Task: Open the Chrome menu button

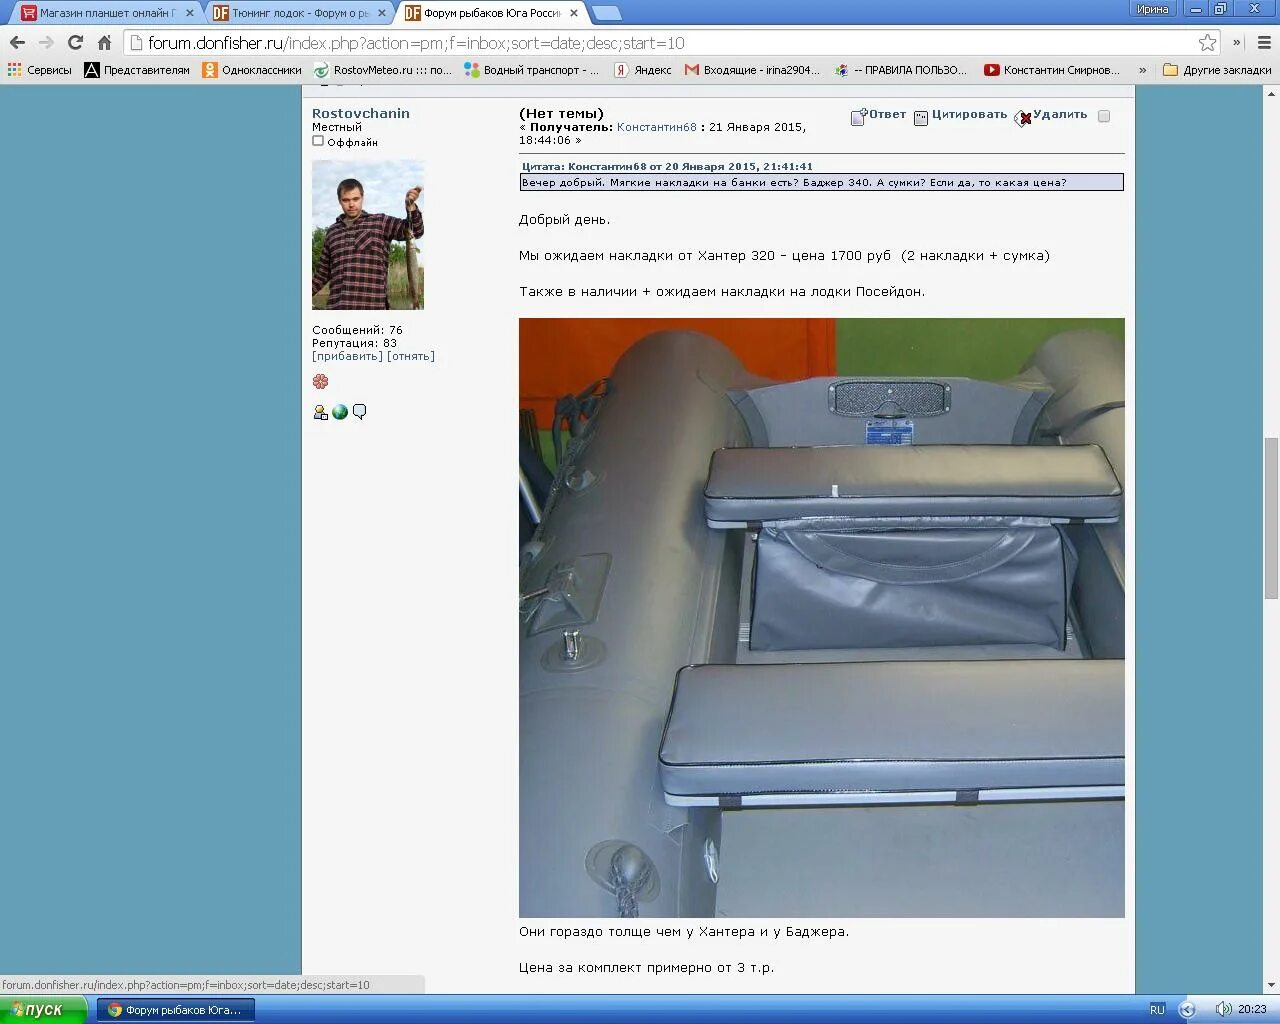Action: coord(1264,43)
